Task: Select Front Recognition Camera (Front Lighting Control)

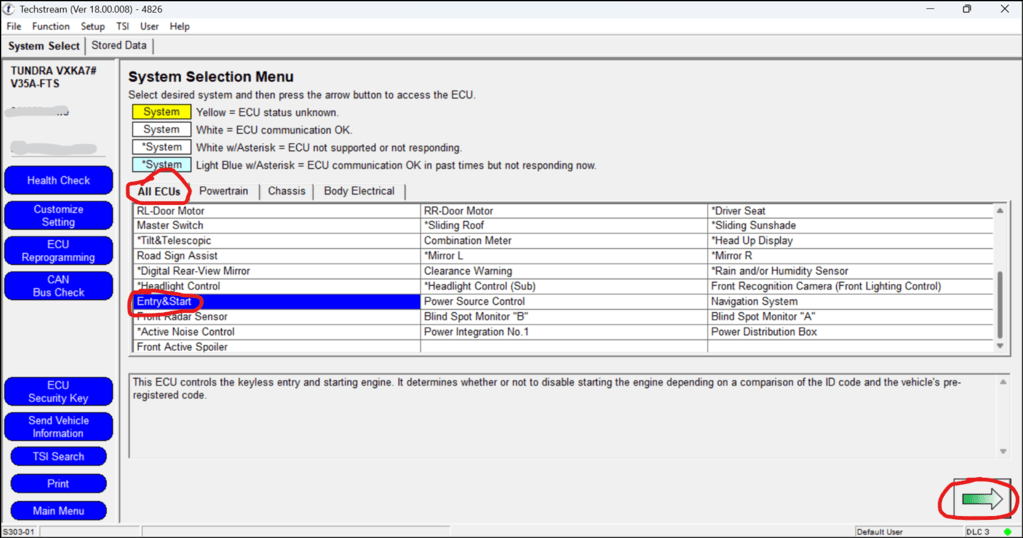Action: pyautogui.click(x=851, y=286)
